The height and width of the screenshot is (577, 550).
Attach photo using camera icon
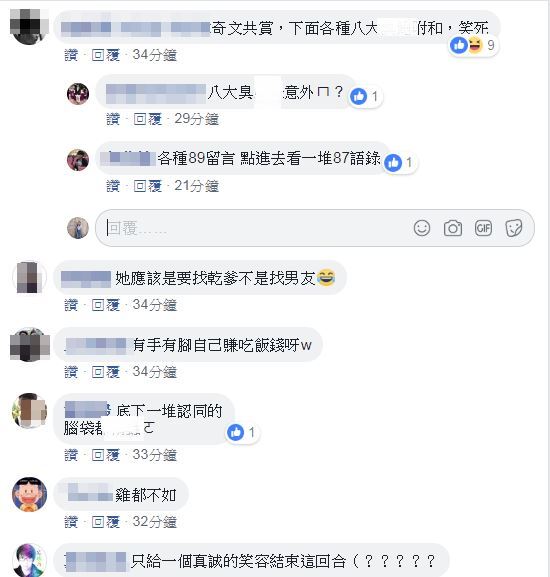pyautogui.click(x=453, y=228)
